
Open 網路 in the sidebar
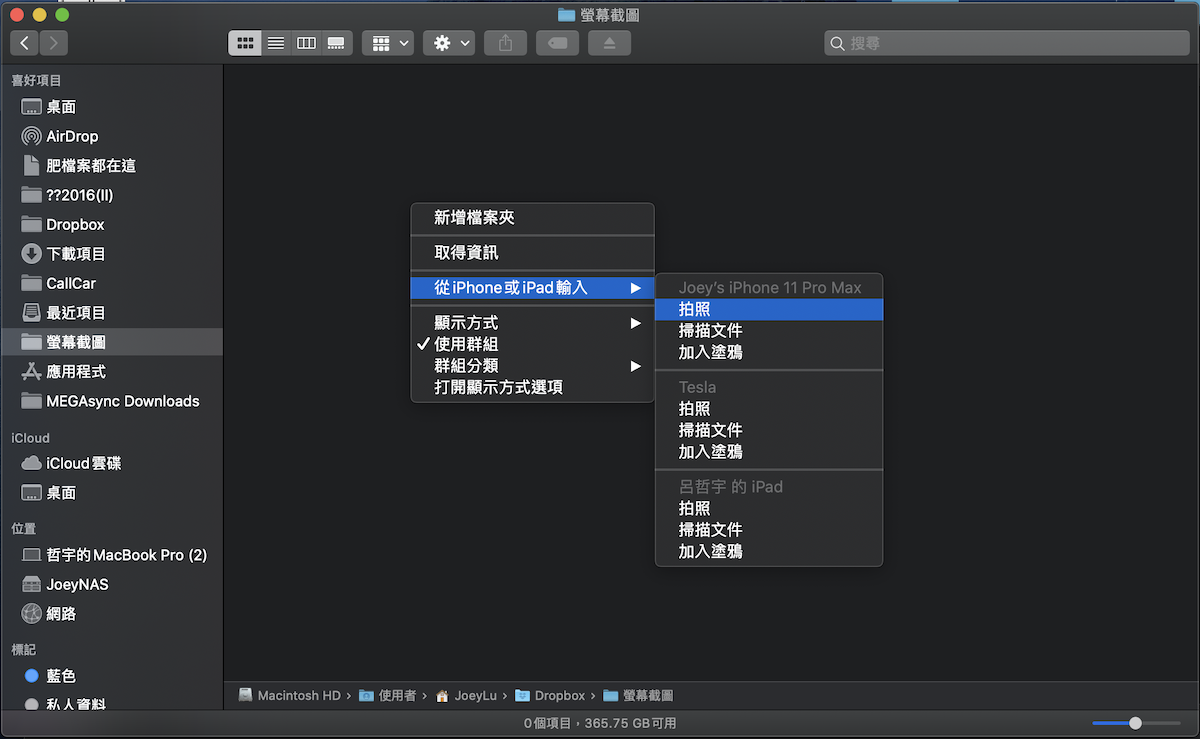pyautogui.click(x=111, y=614)
